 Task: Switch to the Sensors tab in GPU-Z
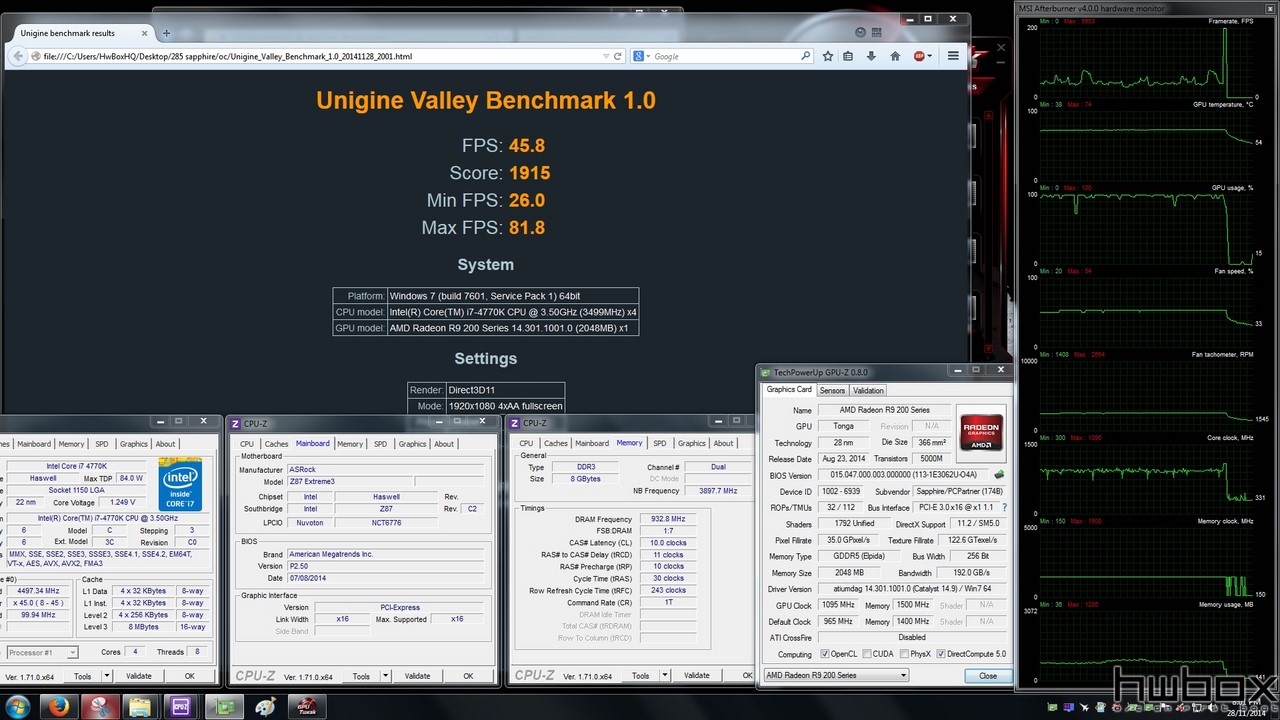832,390
